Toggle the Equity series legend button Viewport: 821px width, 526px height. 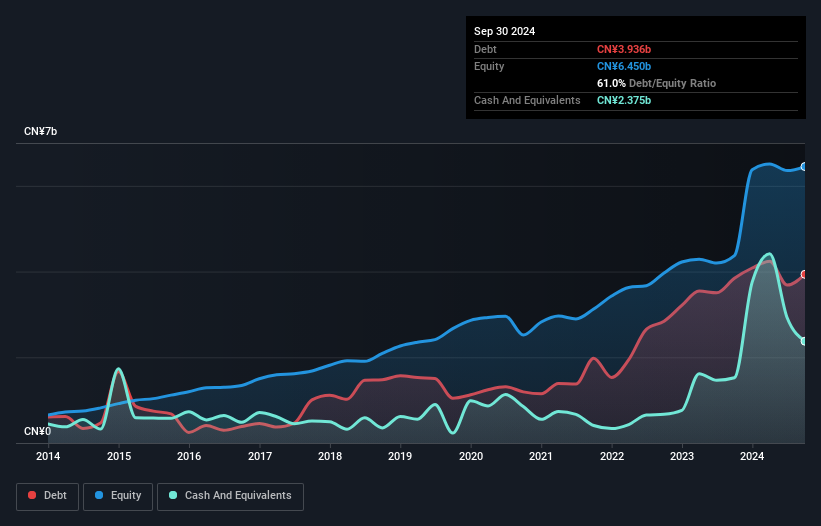click(118, 496)
